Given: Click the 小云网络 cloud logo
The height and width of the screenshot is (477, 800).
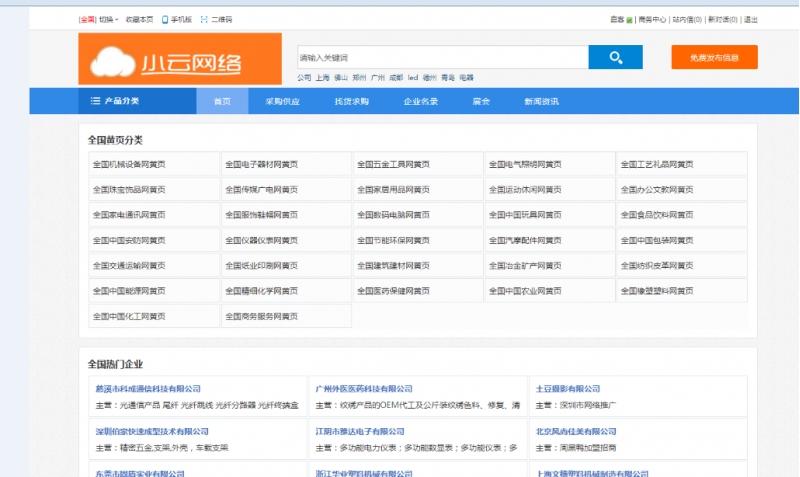Looking at the screenshot, I should pos(180,59).
